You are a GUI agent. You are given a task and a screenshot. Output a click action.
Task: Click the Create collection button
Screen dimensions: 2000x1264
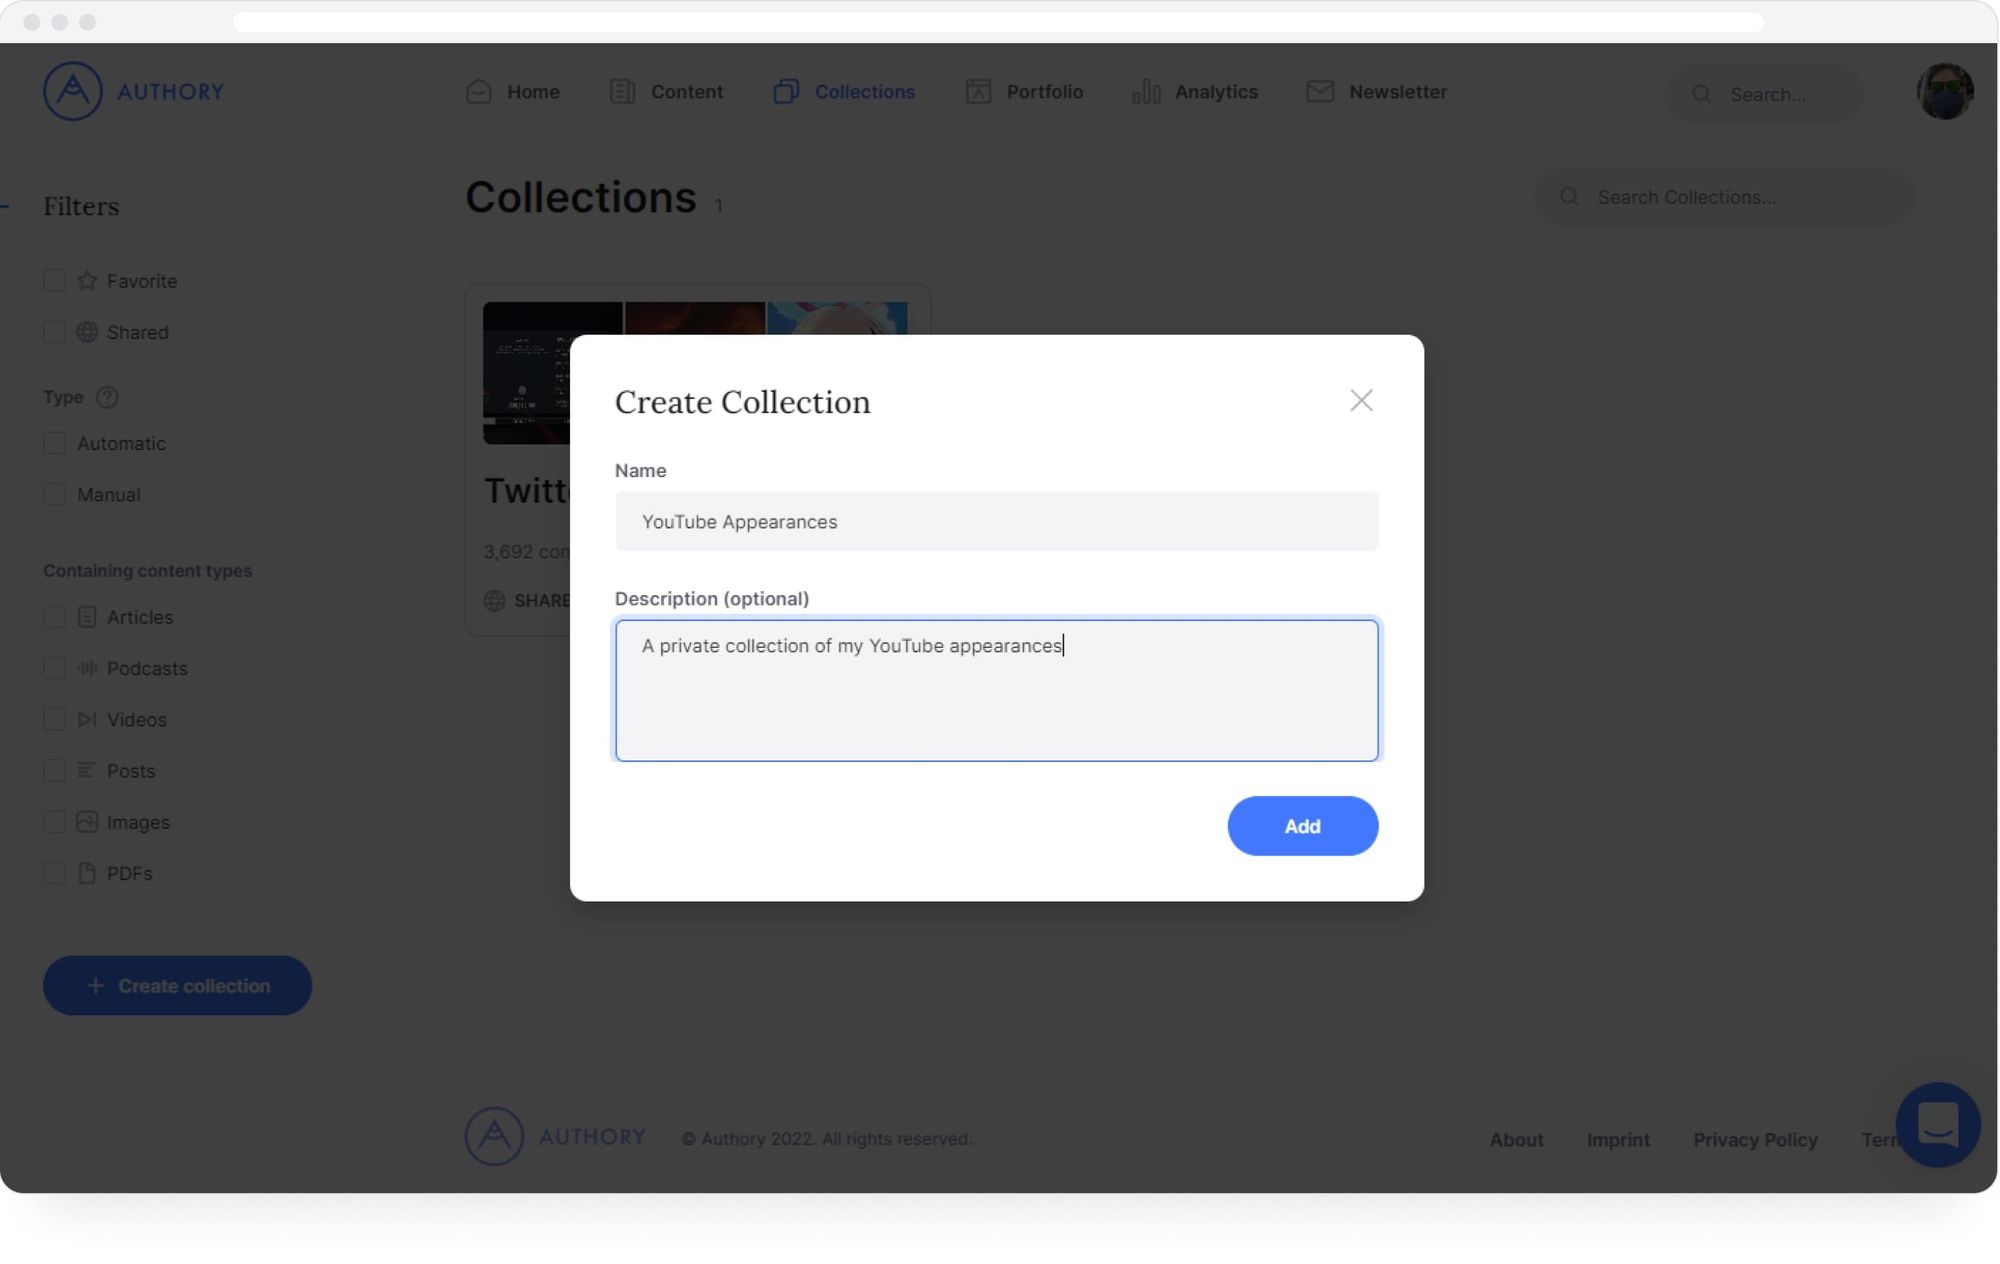click(x=177, y=986)
